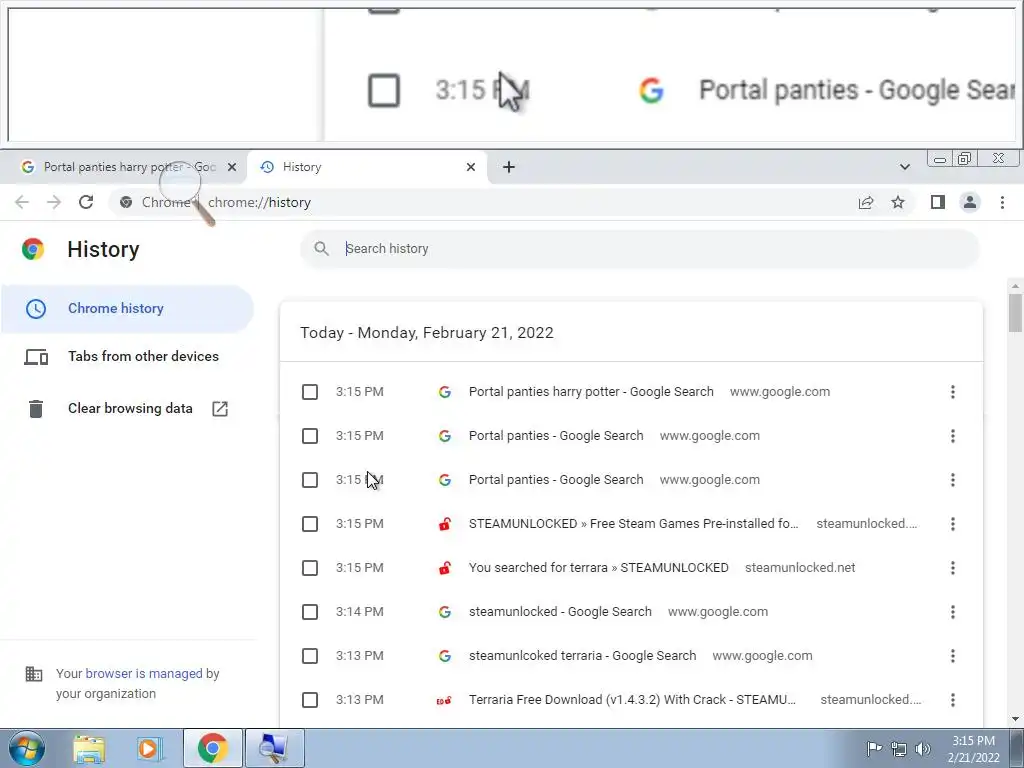Image resolution: width=1024 pixels, height=768 pixels.
Task: Go back to previous page
Action: 22,202
